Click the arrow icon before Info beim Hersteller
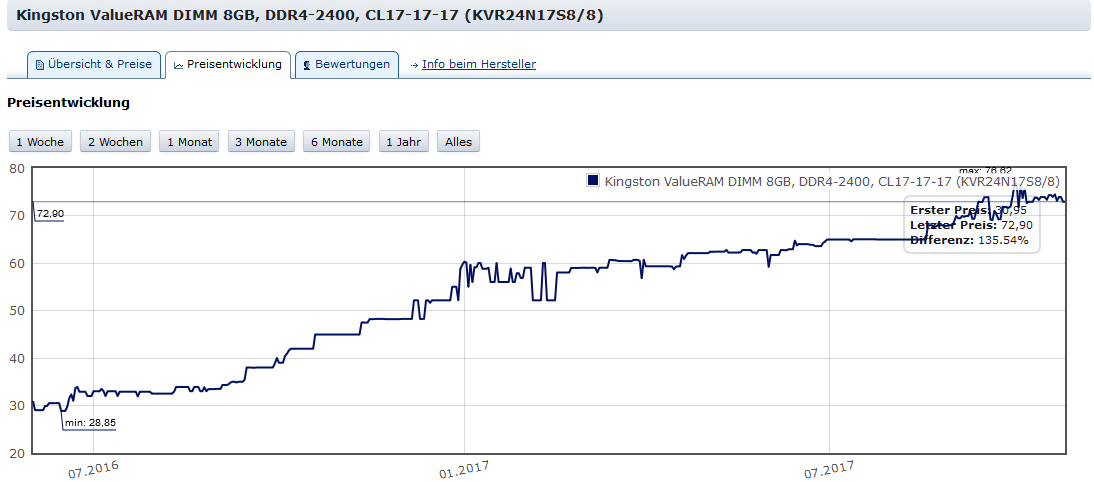Screen dimensions: 1094x482 [x=414, y=65]
